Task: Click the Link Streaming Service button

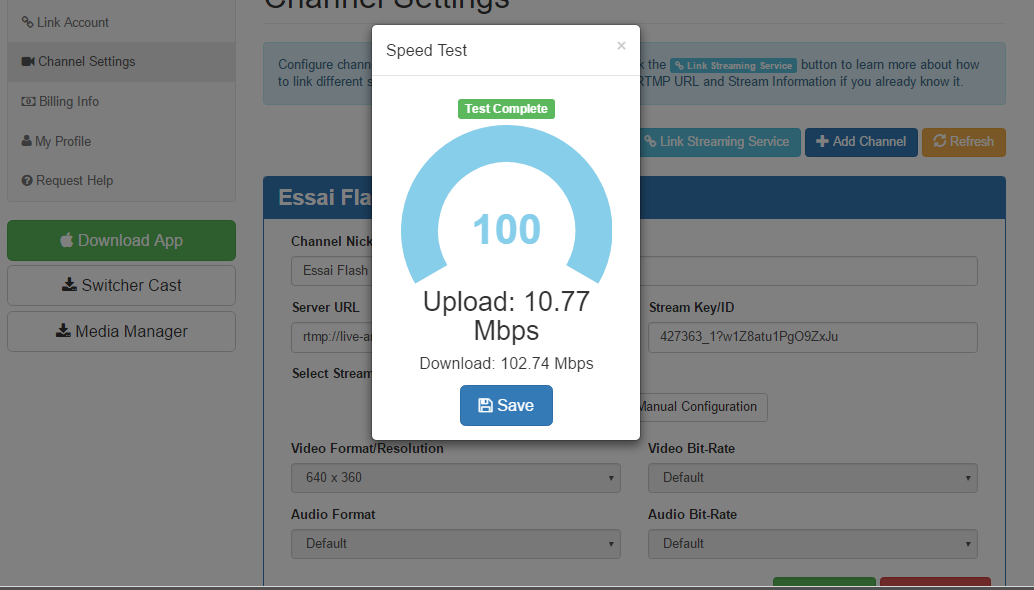Action: pos(720,142)
